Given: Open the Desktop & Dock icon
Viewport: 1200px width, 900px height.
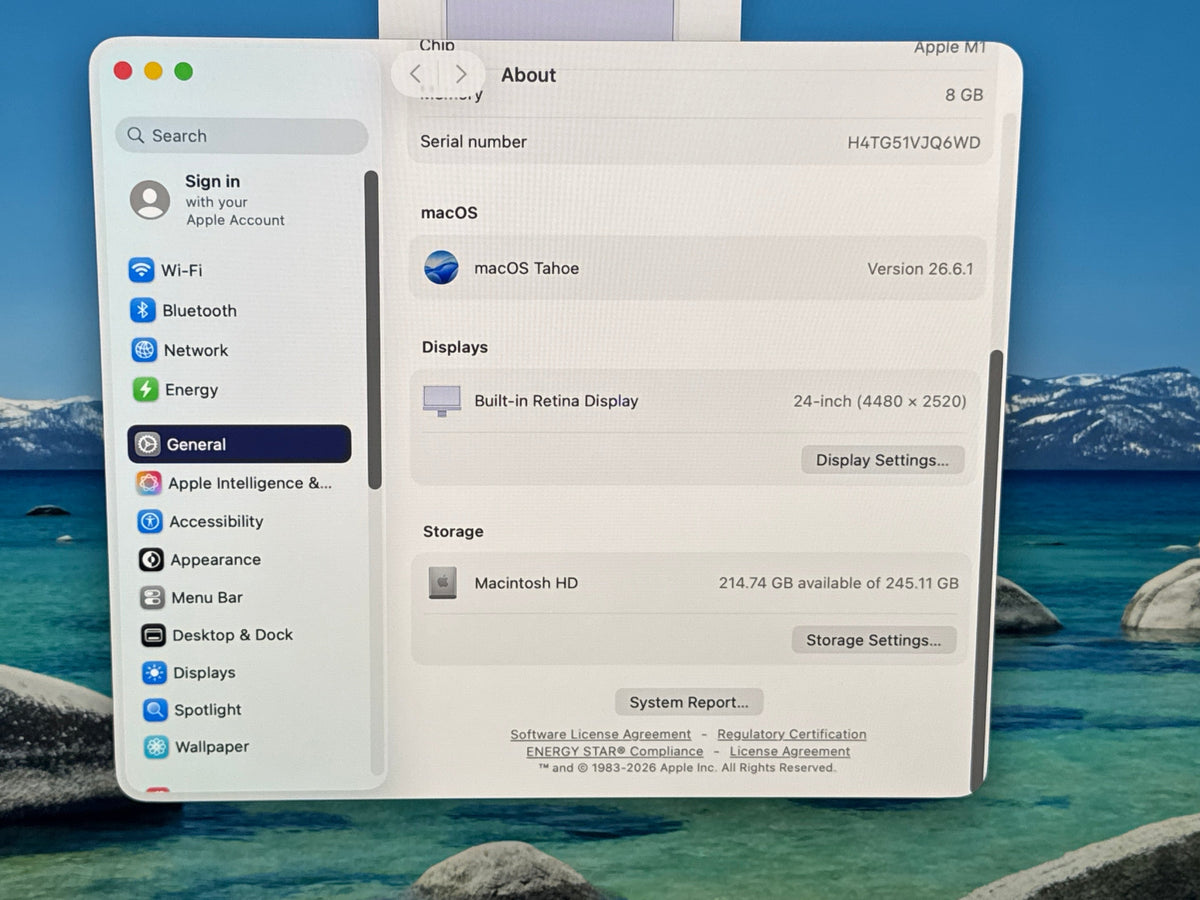Looking at the screenshot, I should tap(153, 635).
